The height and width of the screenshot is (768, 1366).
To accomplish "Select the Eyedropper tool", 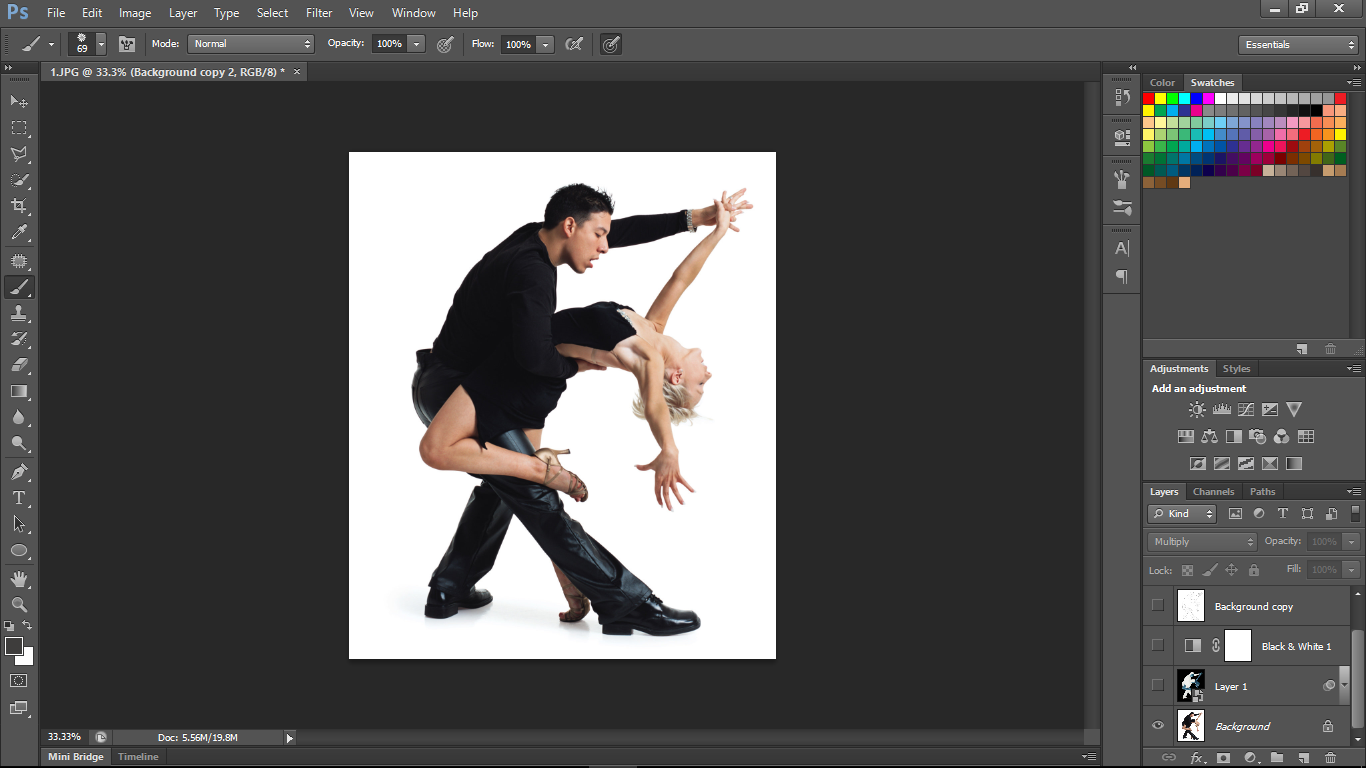I will coord(19,233).
